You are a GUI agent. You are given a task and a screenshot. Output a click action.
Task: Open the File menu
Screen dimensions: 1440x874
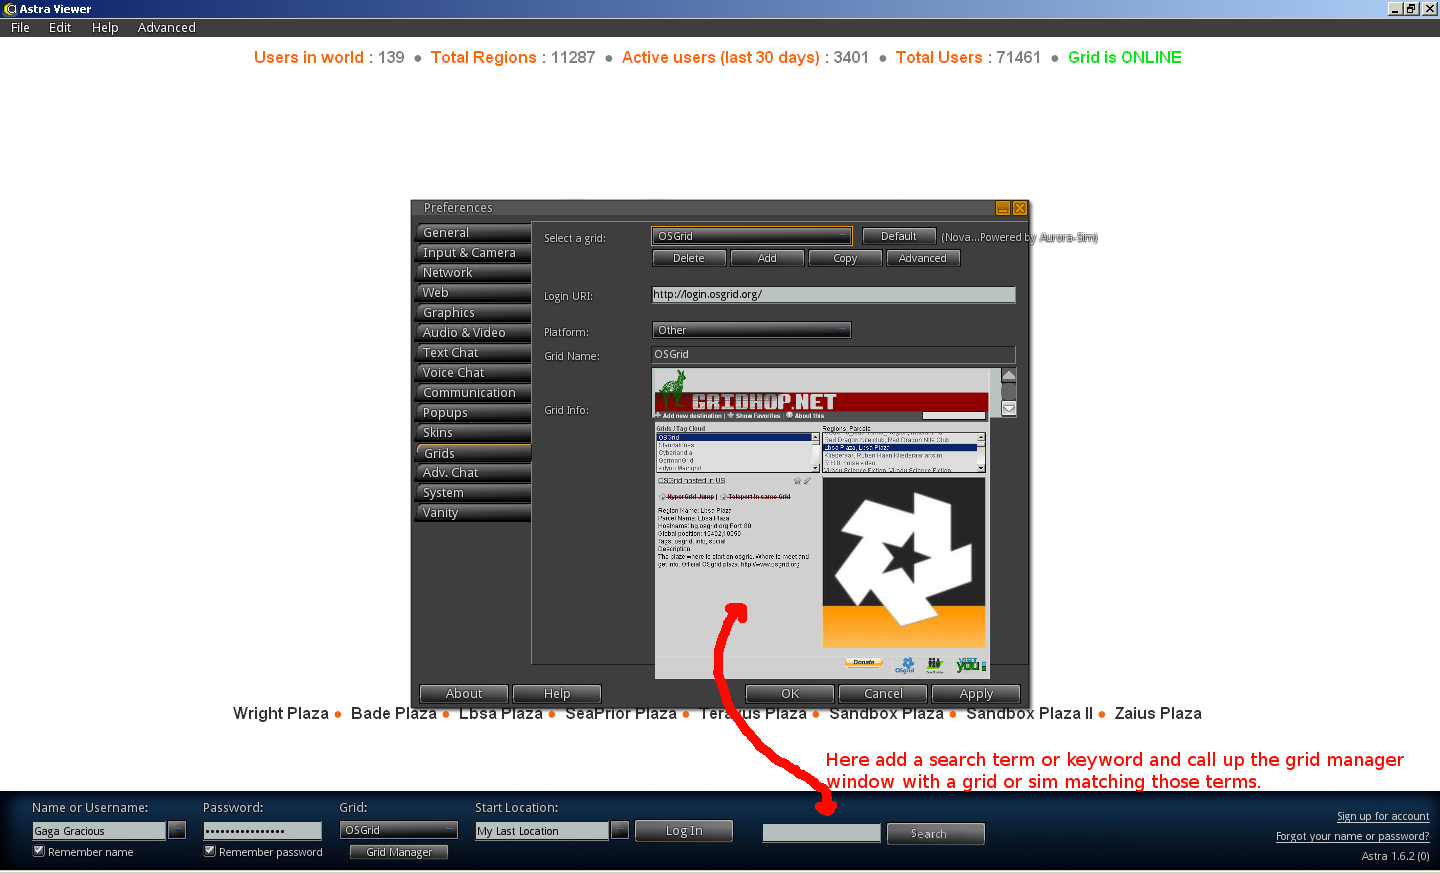click(x=20, y=28)
